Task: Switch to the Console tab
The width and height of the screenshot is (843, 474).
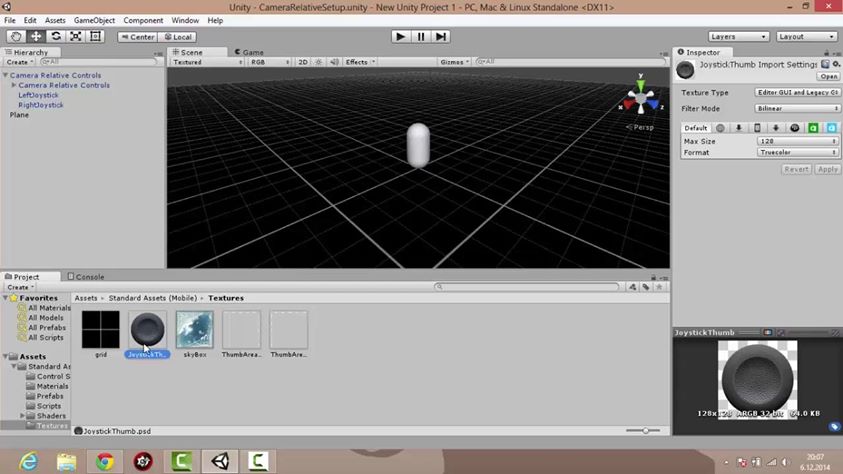Action: 86,277
